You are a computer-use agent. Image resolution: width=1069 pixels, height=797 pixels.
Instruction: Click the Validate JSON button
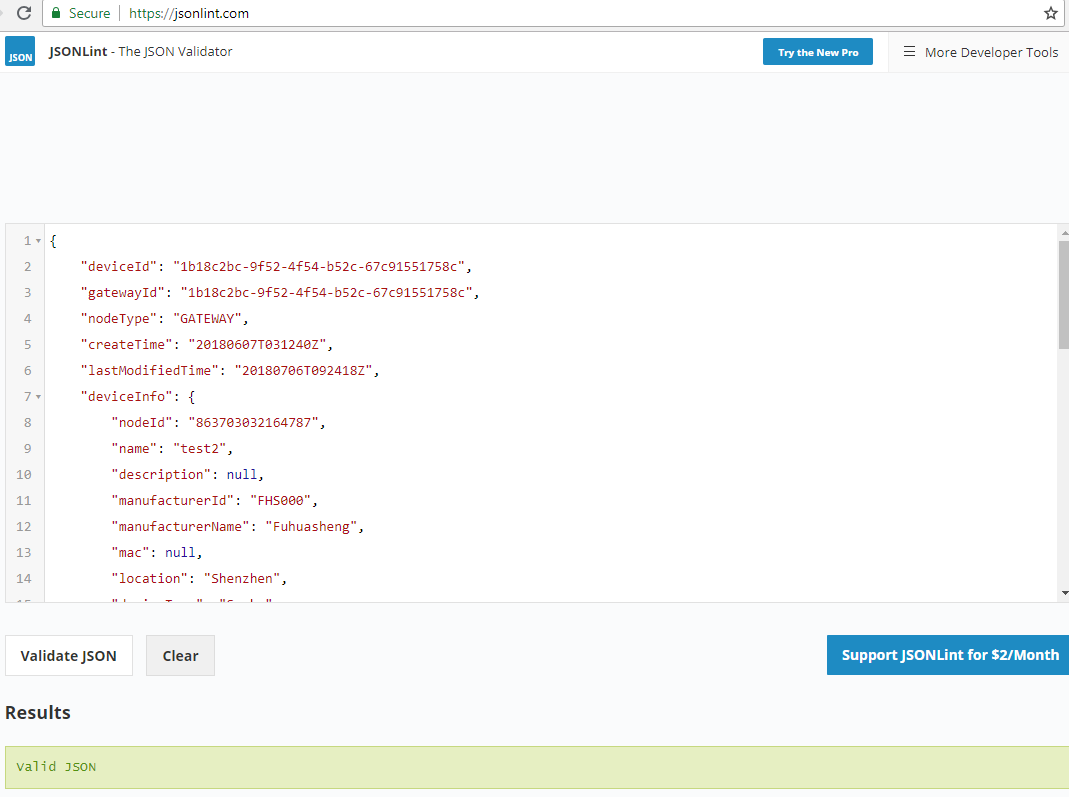69,656
